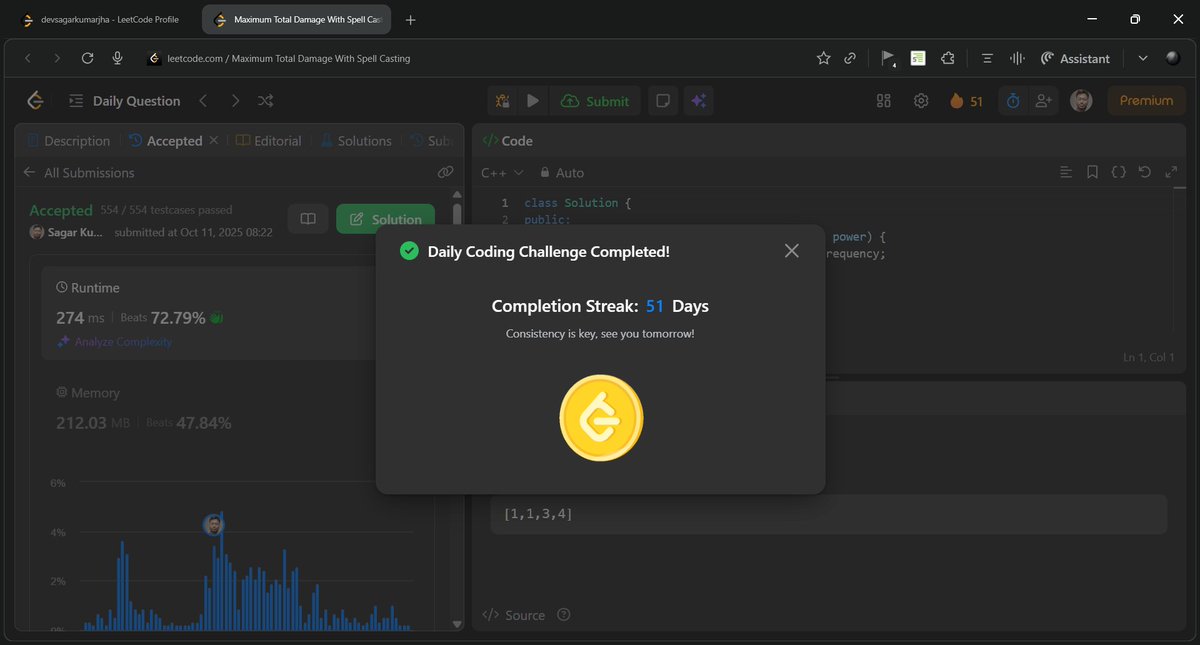The image size is (1200, 645).
Task: Open the browser Assistant
Action: (1075, 58)
